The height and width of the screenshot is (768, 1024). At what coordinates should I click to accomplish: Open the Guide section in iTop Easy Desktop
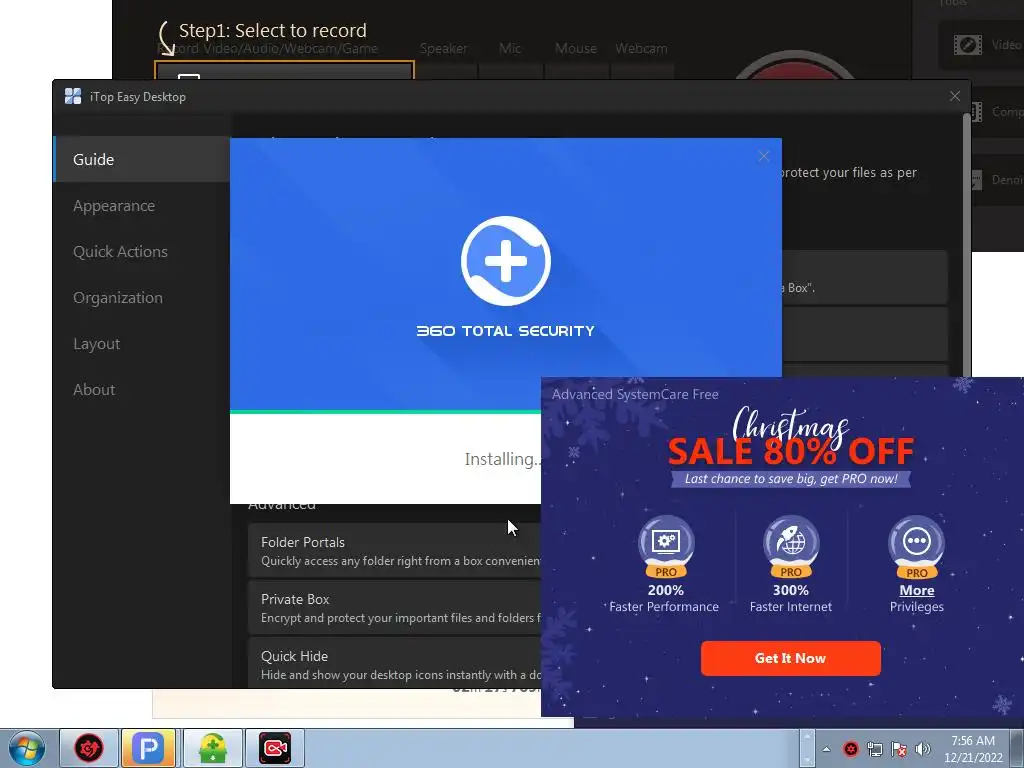click(142, 159)
